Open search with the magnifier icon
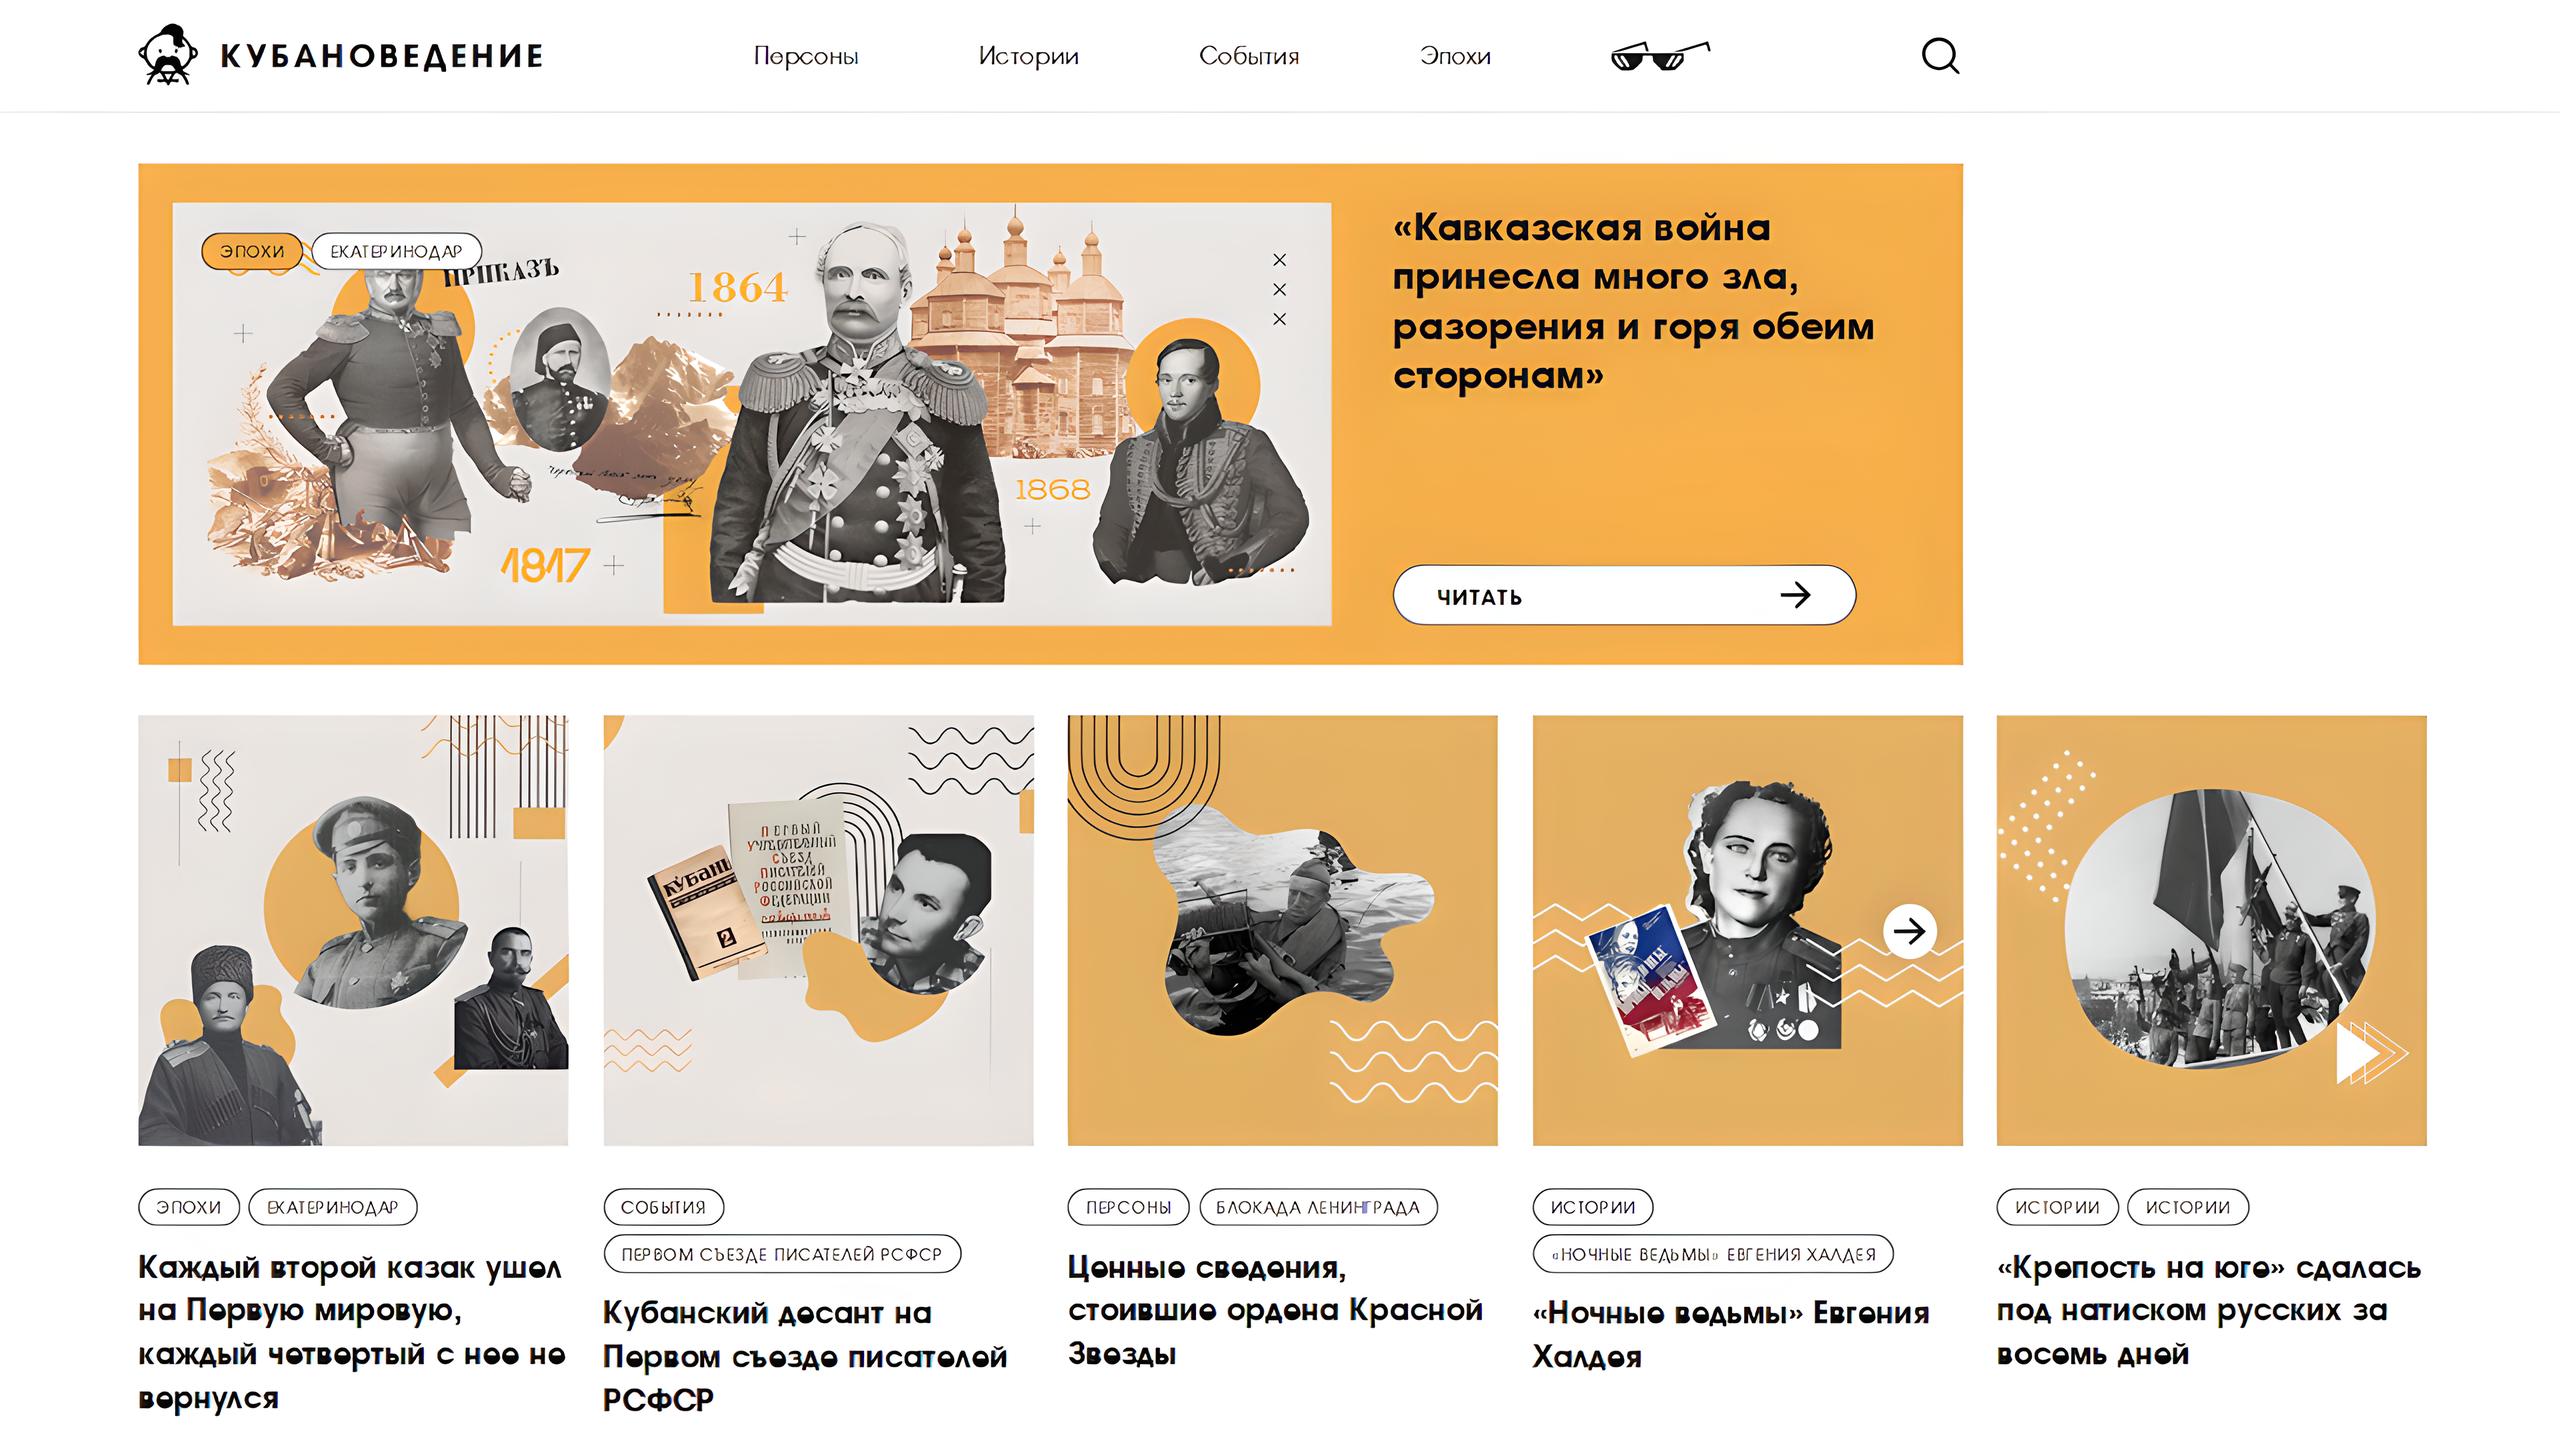The image size is (2560, 1440). coord(1940,56)
